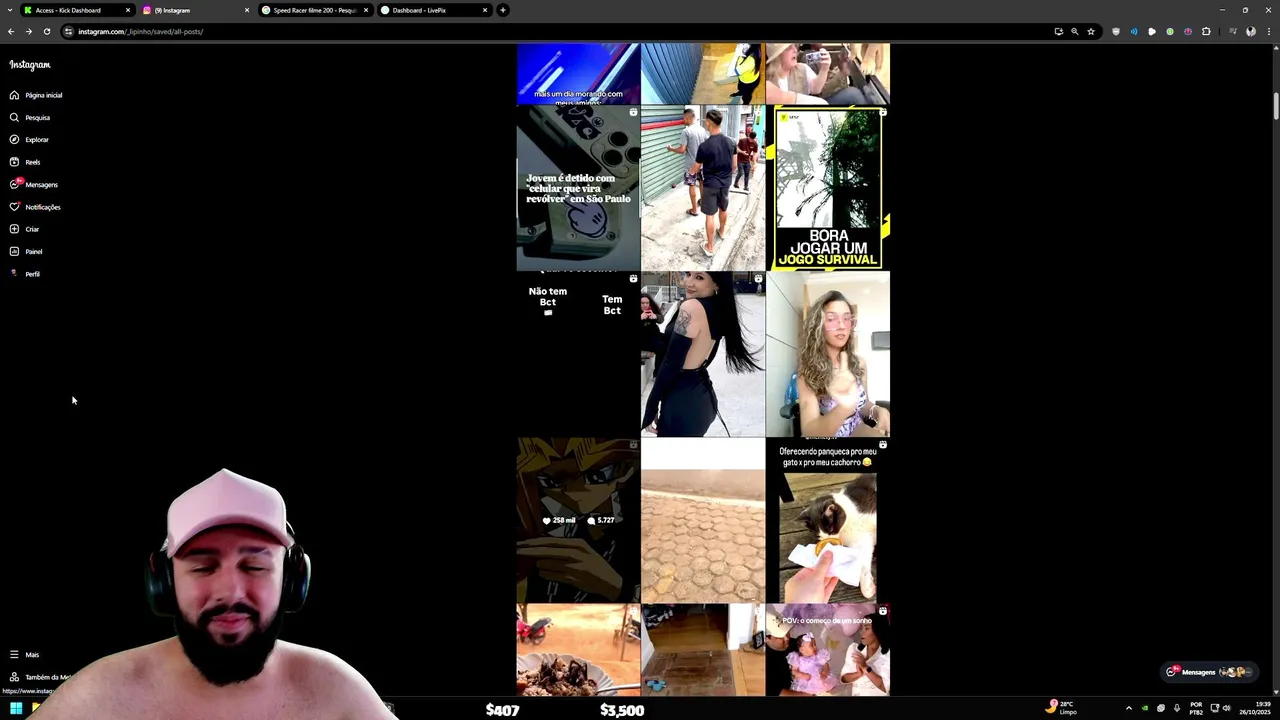Open the Extensions puzzle icon
Screen dimensions: 1280x720
[1206, 31]
